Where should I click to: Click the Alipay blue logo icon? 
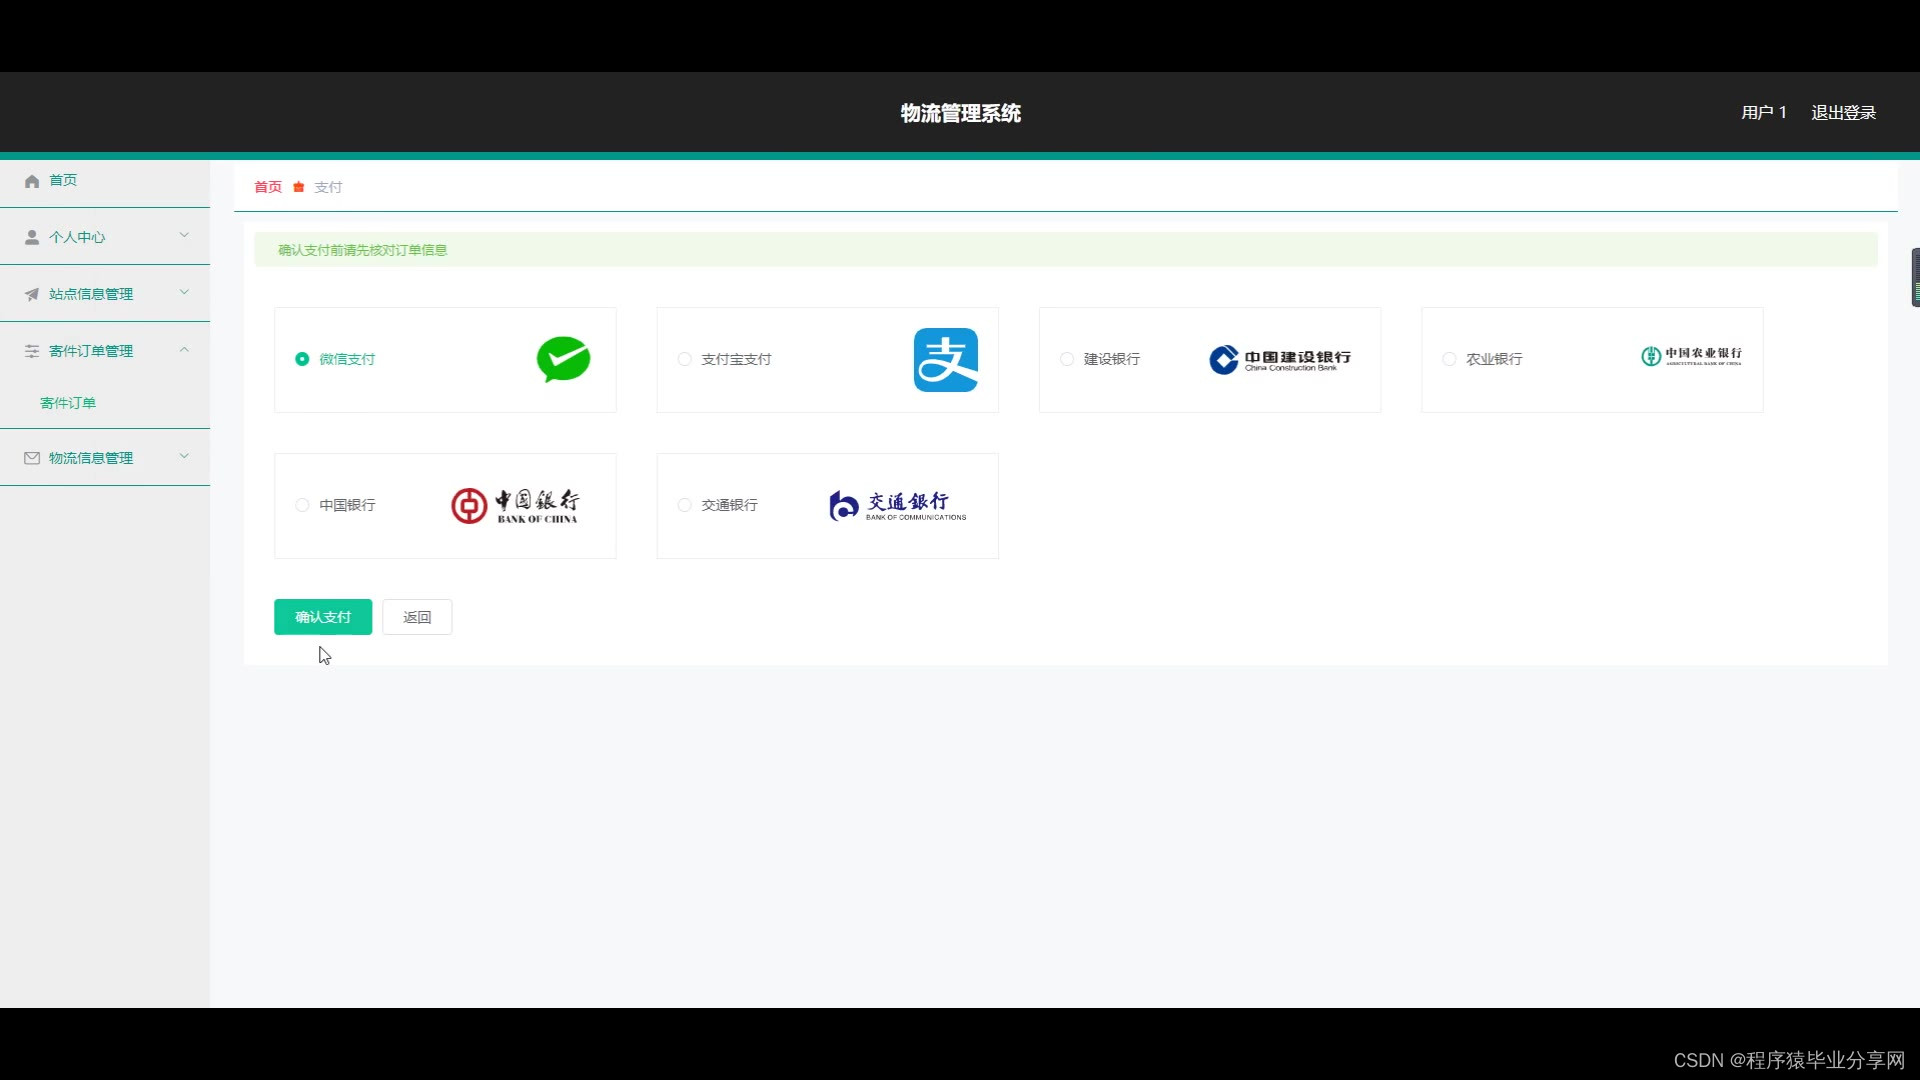(945, 360)
